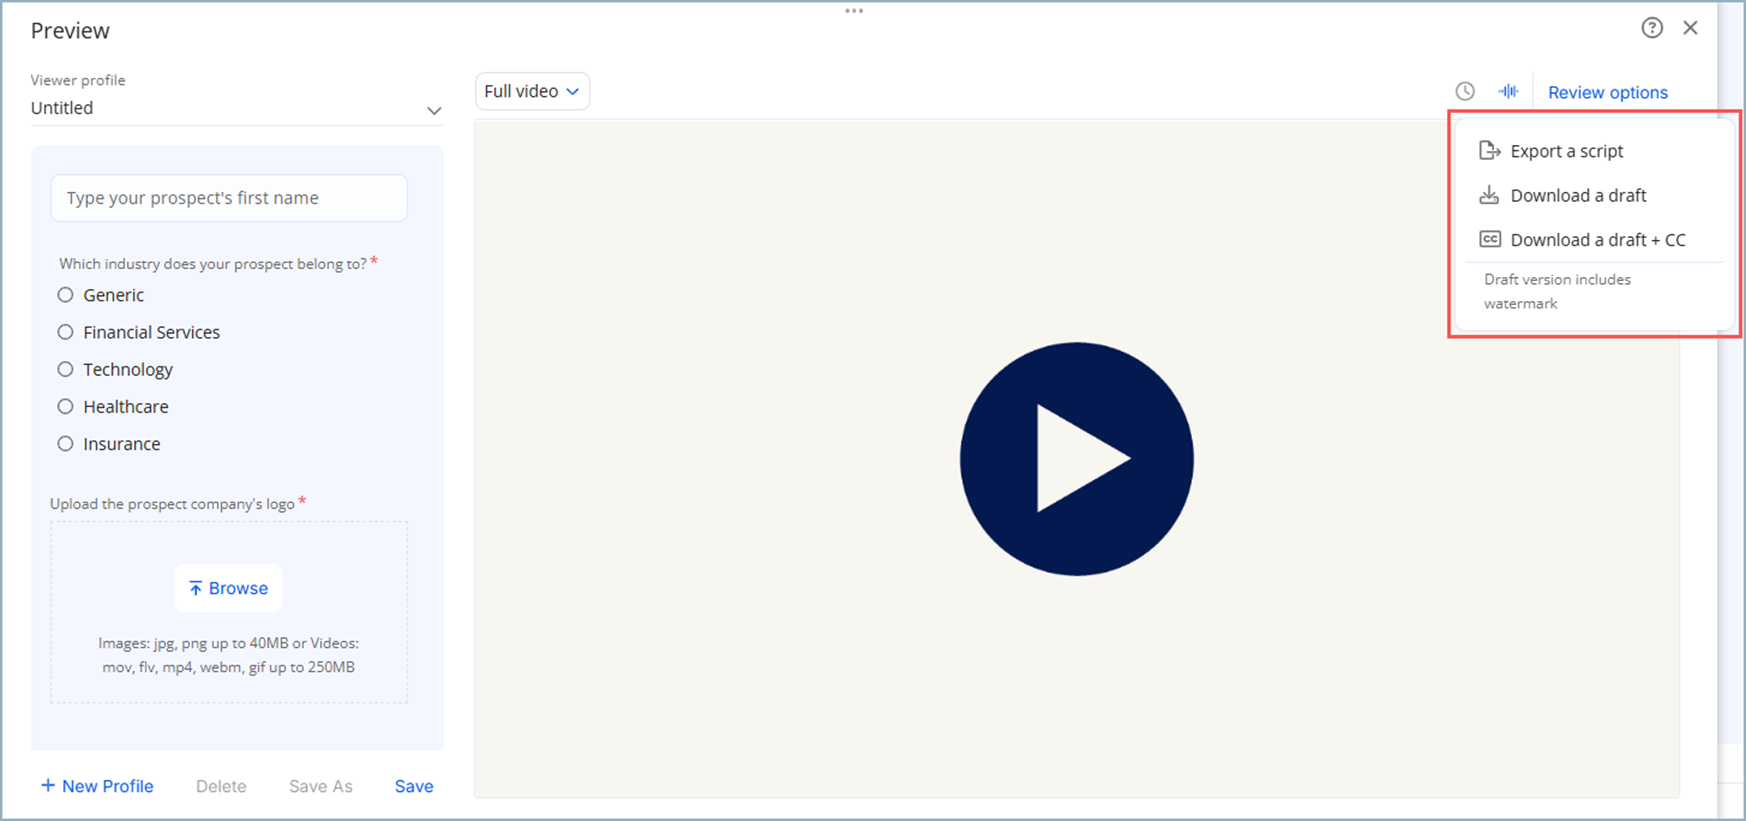
Task: Click the audio waveform icon
Action: [x=1508, y=92]
